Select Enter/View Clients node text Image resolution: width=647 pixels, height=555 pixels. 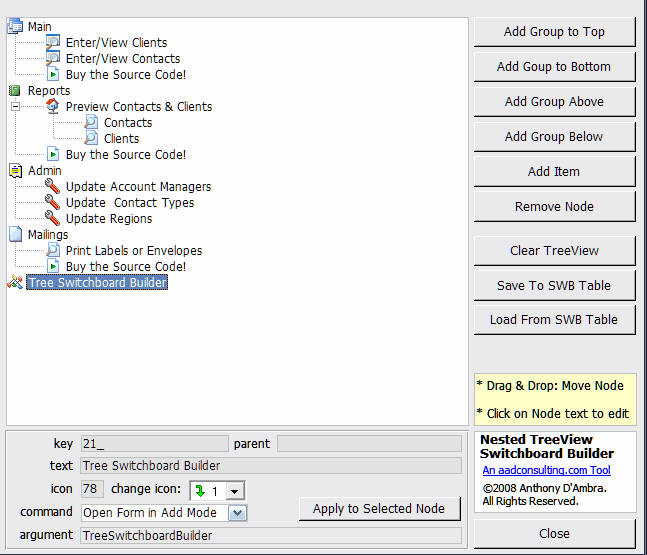pos(116,43)
